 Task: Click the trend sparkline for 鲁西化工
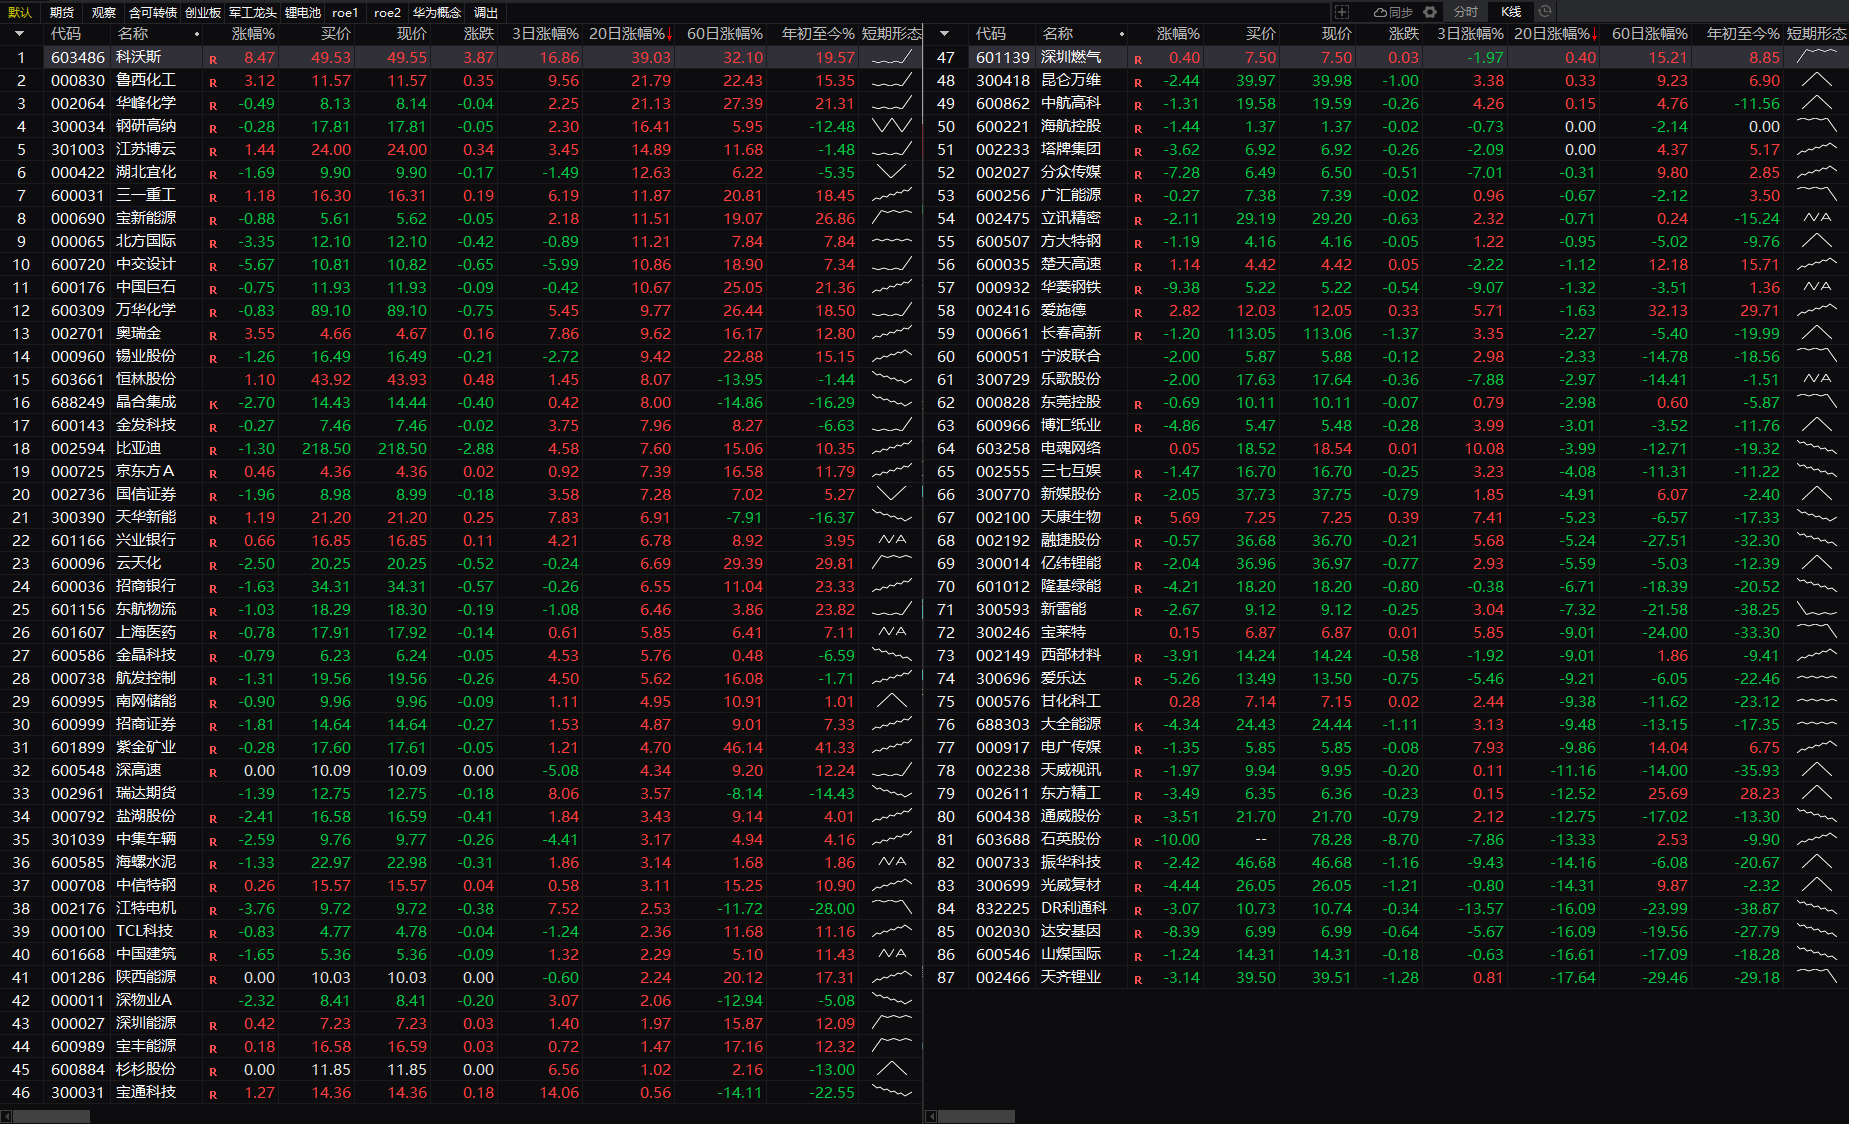(891, 80)
